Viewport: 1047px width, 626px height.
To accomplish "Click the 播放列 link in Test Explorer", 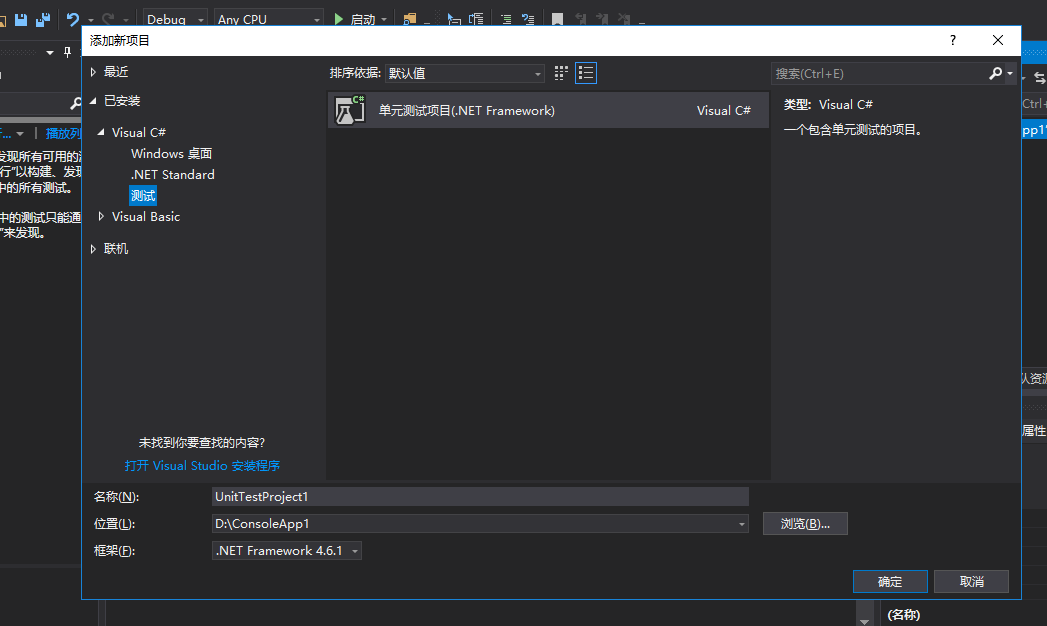I will pyautogui.click(x=63, y=133).
